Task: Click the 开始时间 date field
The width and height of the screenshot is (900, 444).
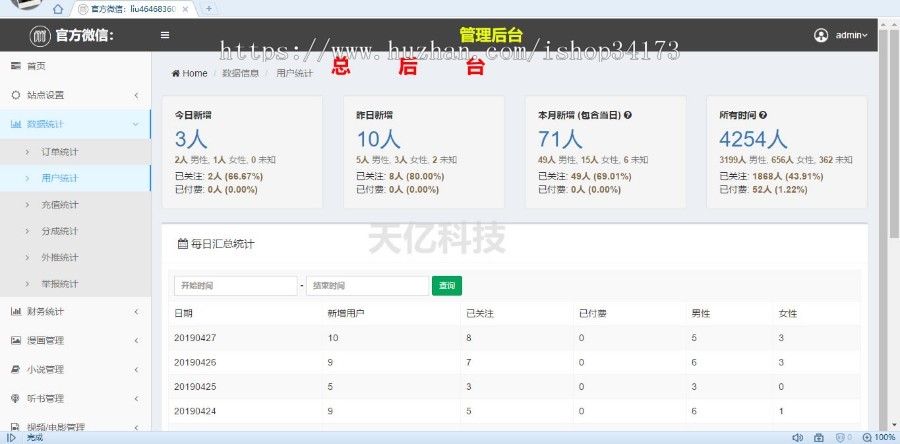Action: [235, 286]
